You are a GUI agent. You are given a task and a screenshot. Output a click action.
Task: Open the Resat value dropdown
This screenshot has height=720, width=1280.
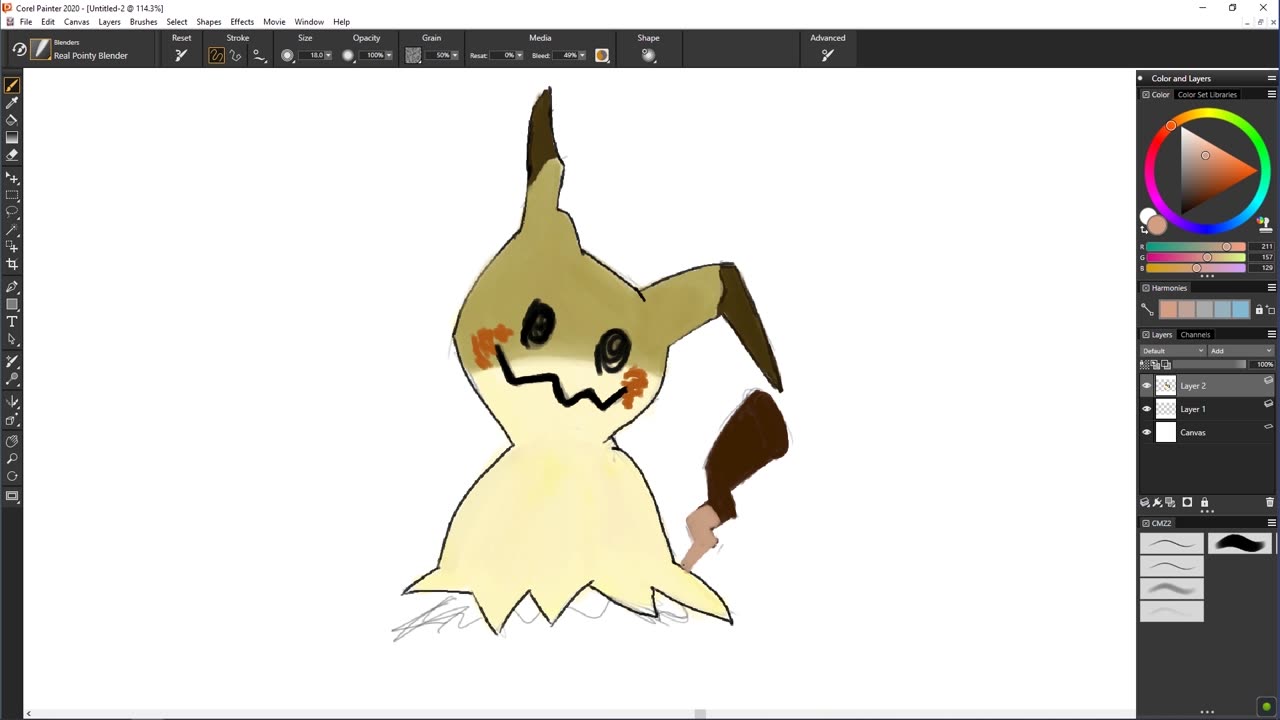coord(520,55)
